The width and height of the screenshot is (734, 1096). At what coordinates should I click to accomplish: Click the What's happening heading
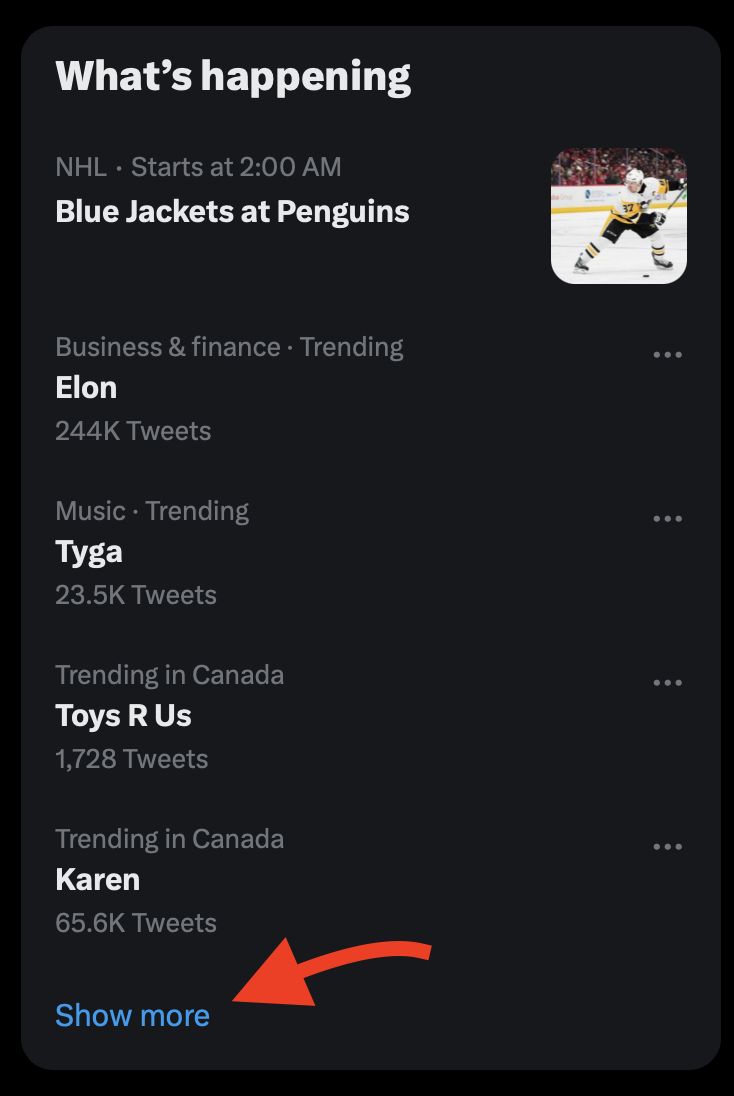pyautogui.click(x=233, y=77)
